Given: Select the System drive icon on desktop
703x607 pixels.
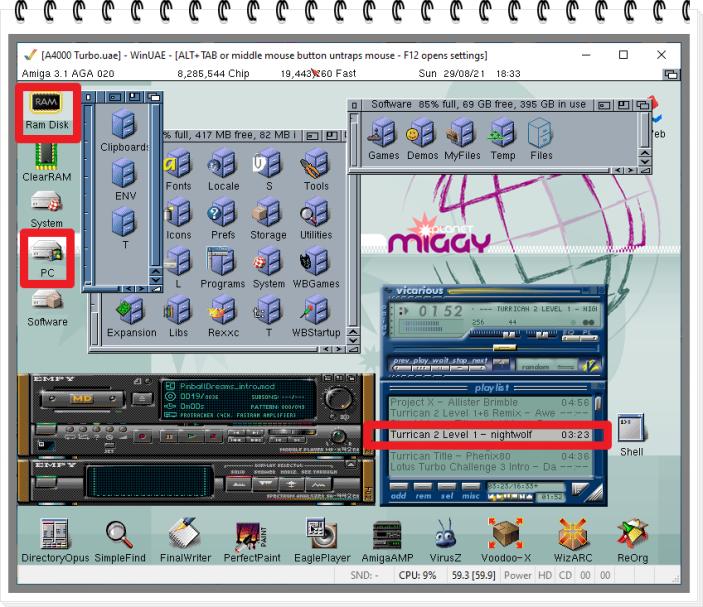Looking at the screenshot, I should [47, 209].
